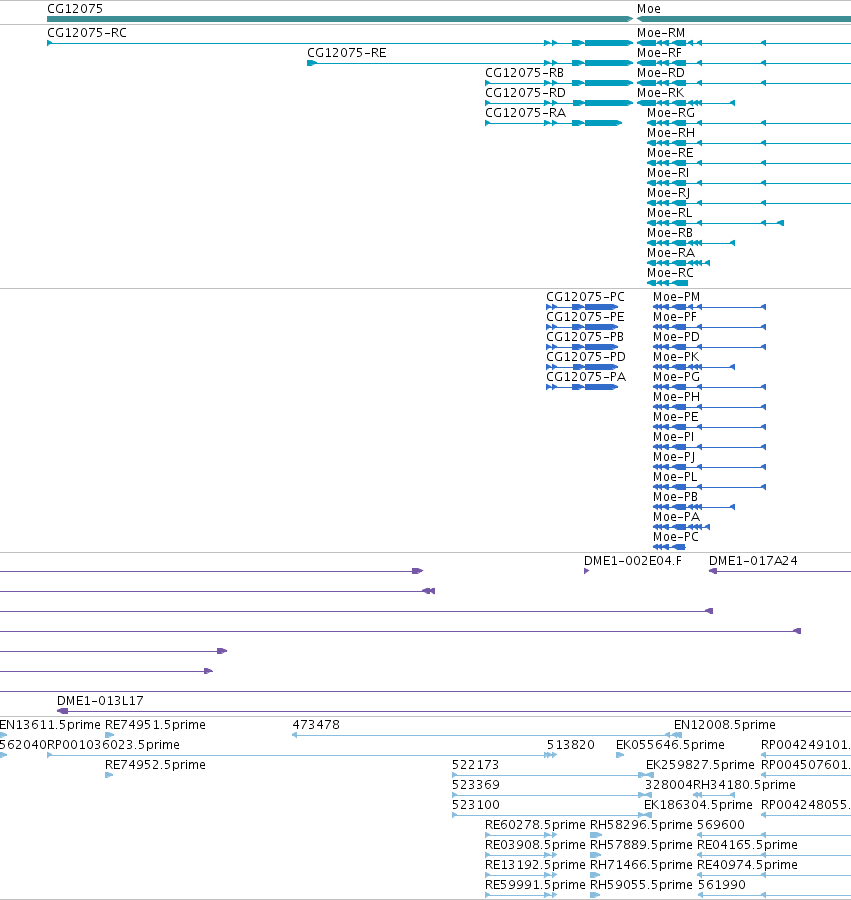Open EST feature RE74951.5prime
Viewport: 851px width, 900px height.
[x=155, y=726]
